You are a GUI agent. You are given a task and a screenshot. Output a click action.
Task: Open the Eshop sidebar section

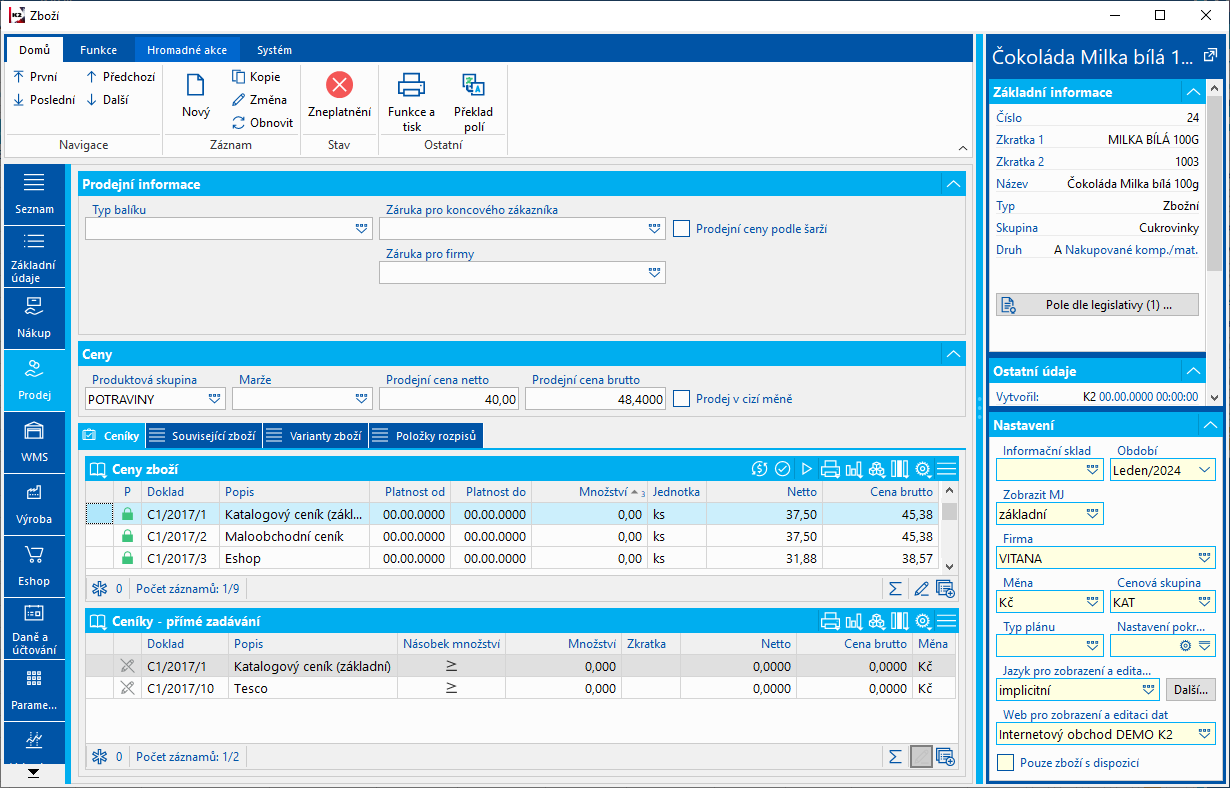(x=34, y=565)
